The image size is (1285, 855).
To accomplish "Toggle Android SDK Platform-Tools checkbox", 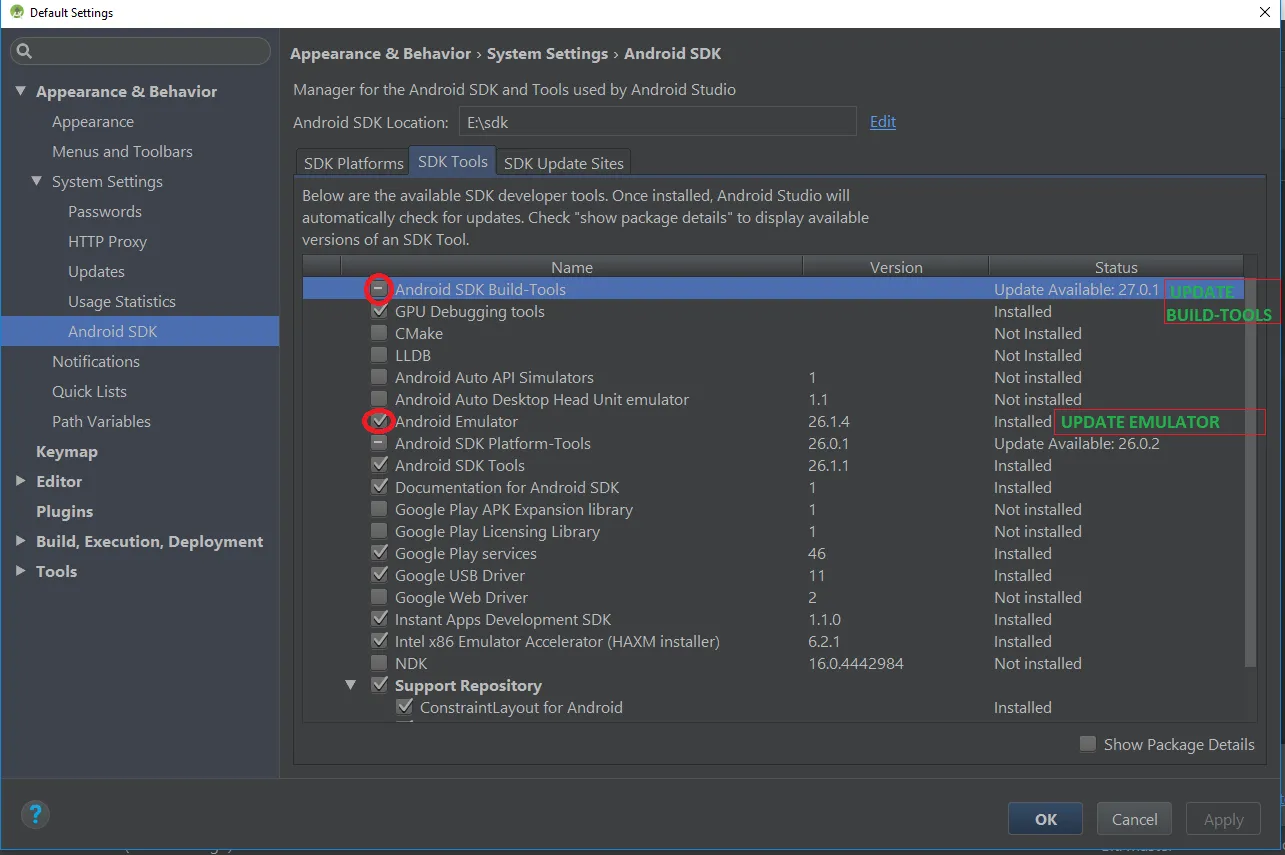I will point(379,444).
